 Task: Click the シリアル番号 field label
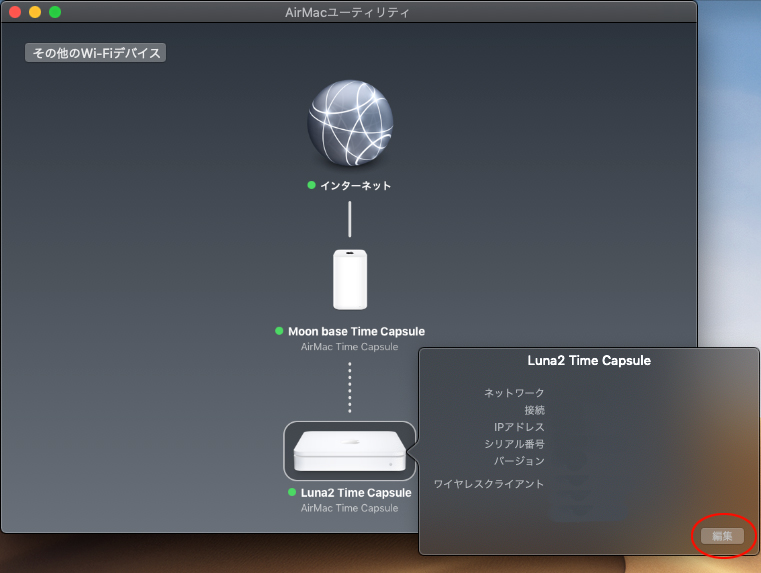514,444
